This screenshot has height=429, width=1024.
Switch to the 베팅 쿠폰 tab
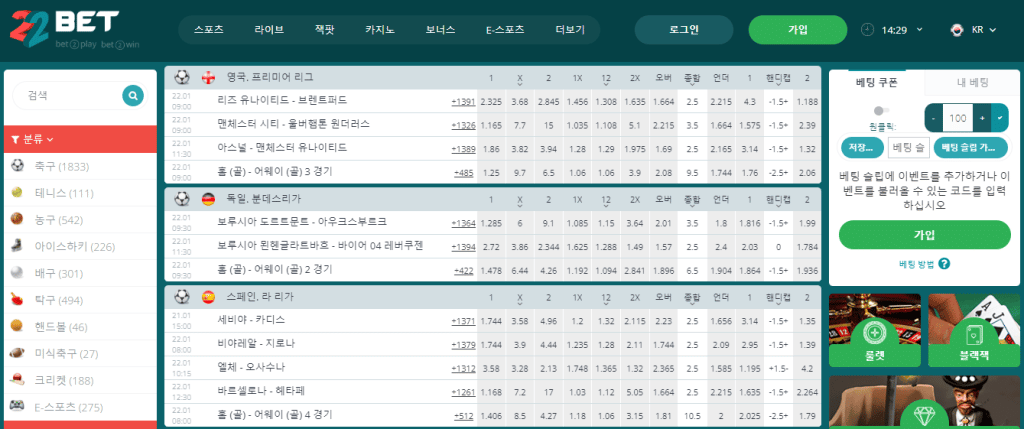point(876,82)
